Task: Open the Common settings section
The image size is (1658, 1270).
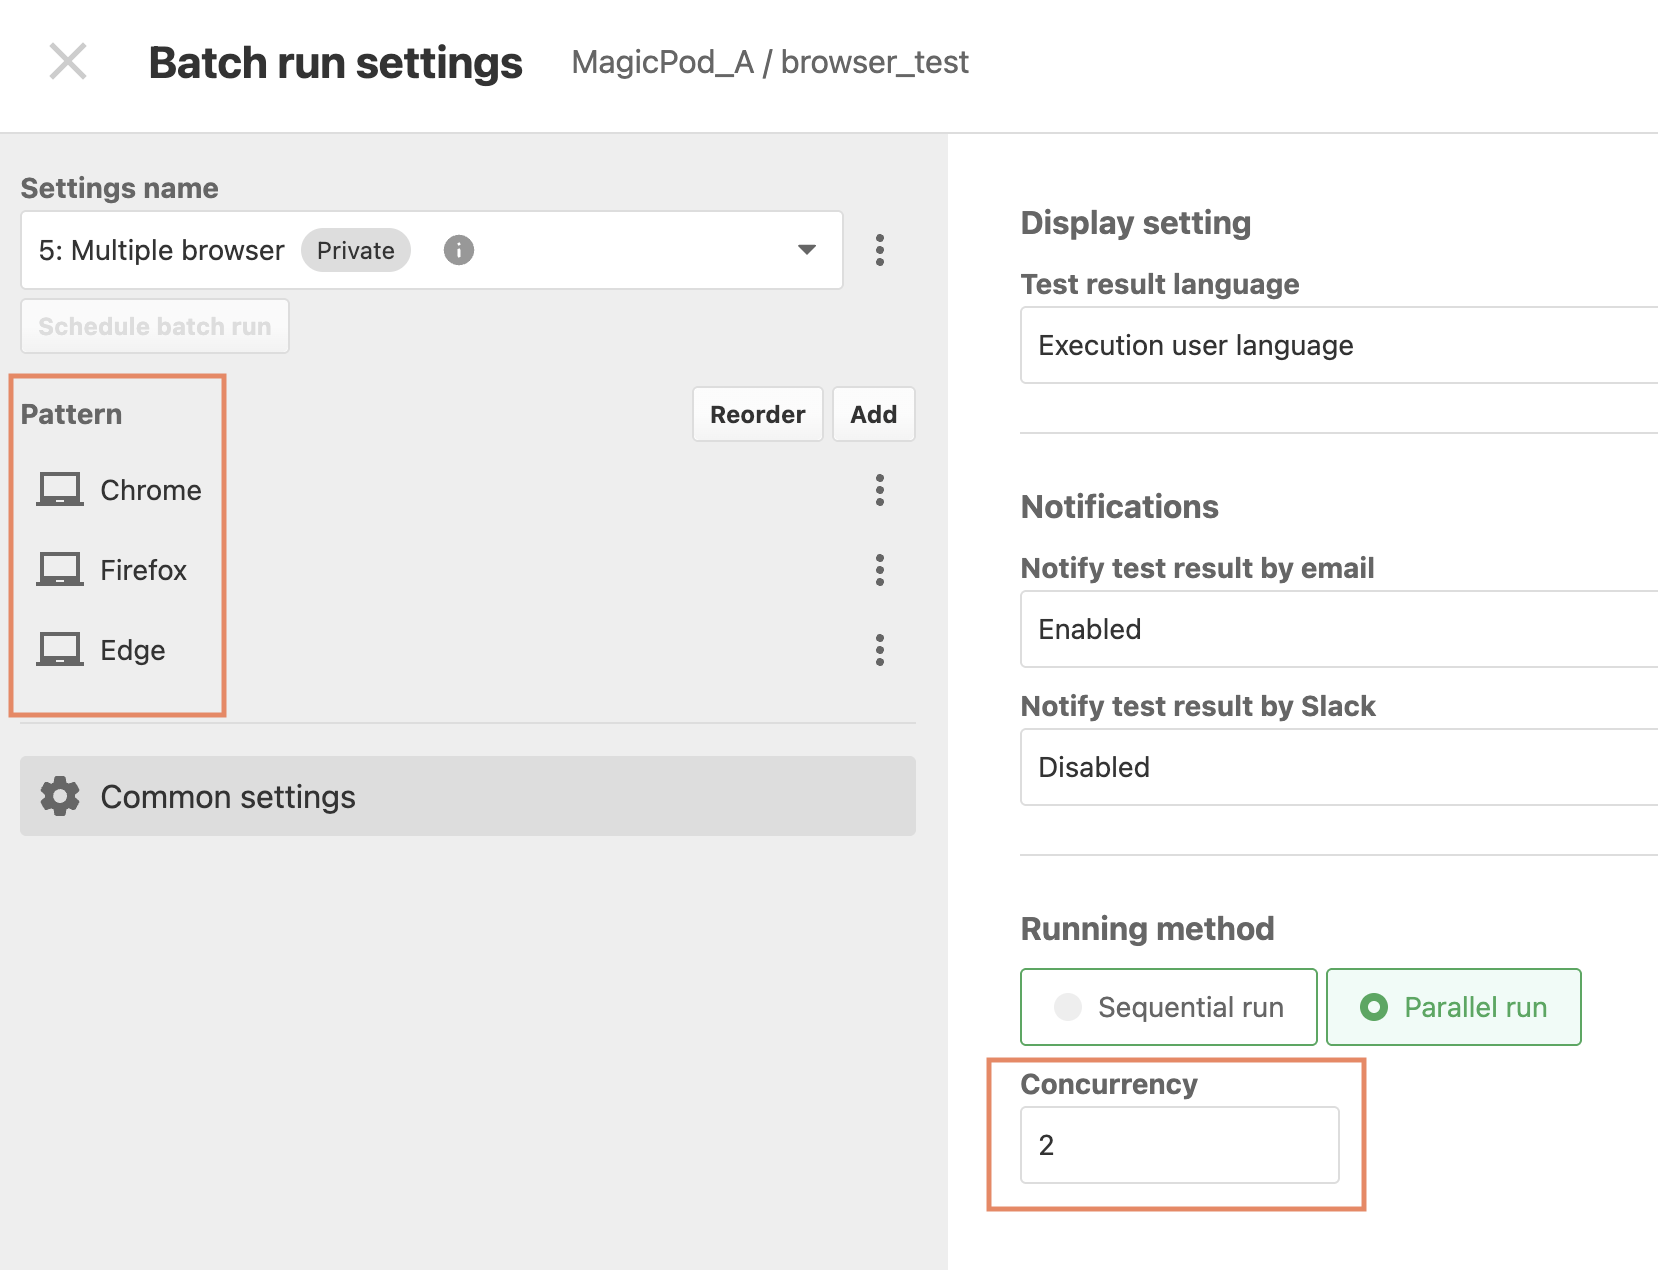Action: (x=468, y=796)
